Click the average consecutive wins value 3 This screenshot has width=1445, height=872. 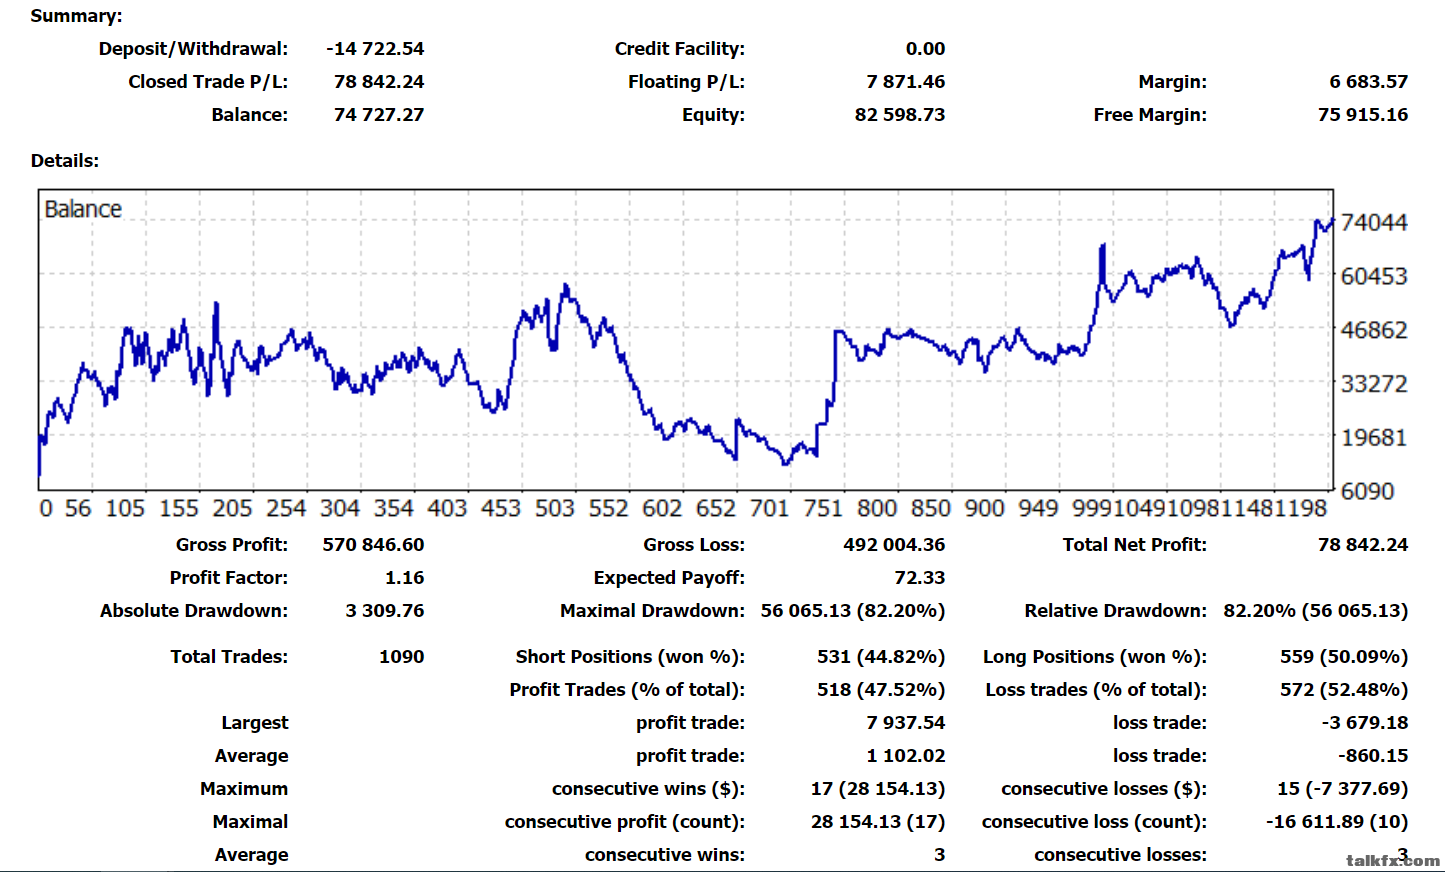939,854
